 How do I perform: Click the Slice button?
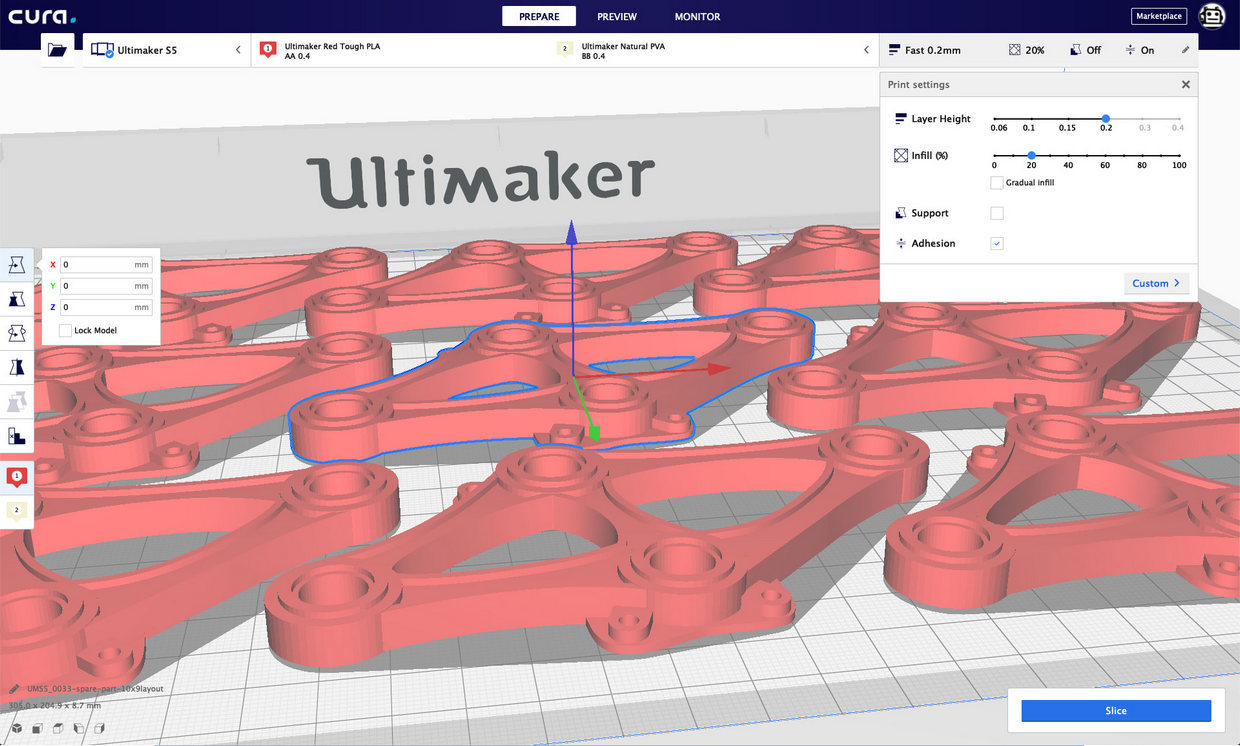tap(1116, 711)
